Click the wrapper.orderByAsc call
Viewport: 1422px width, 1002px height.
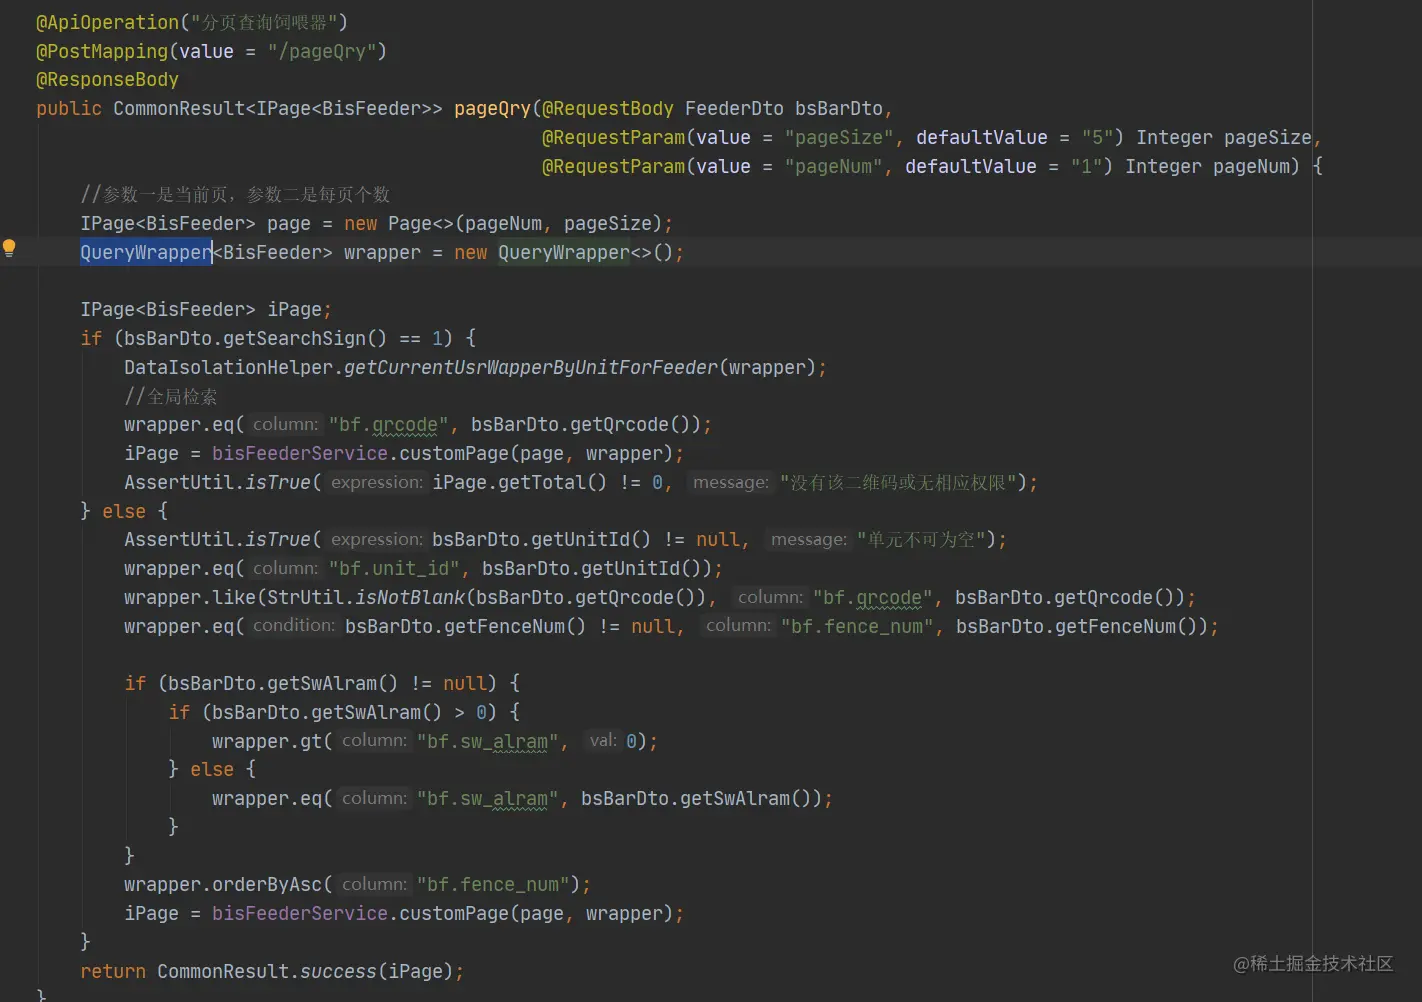tap(223, 884)
